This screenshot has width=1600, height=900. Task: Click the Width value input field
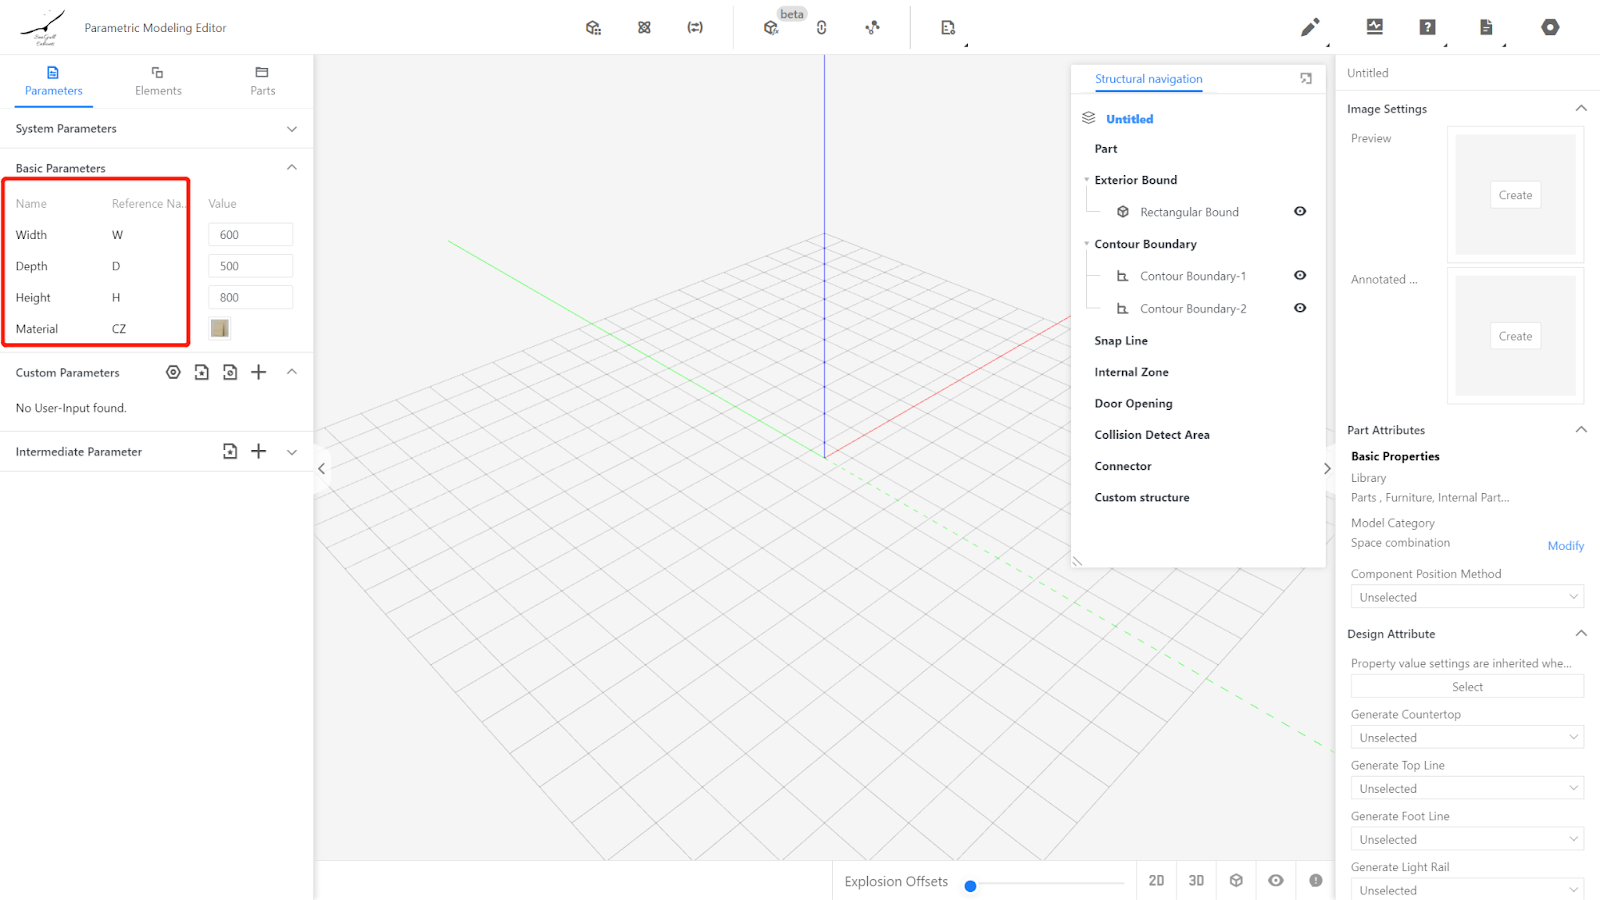point(250,235)
